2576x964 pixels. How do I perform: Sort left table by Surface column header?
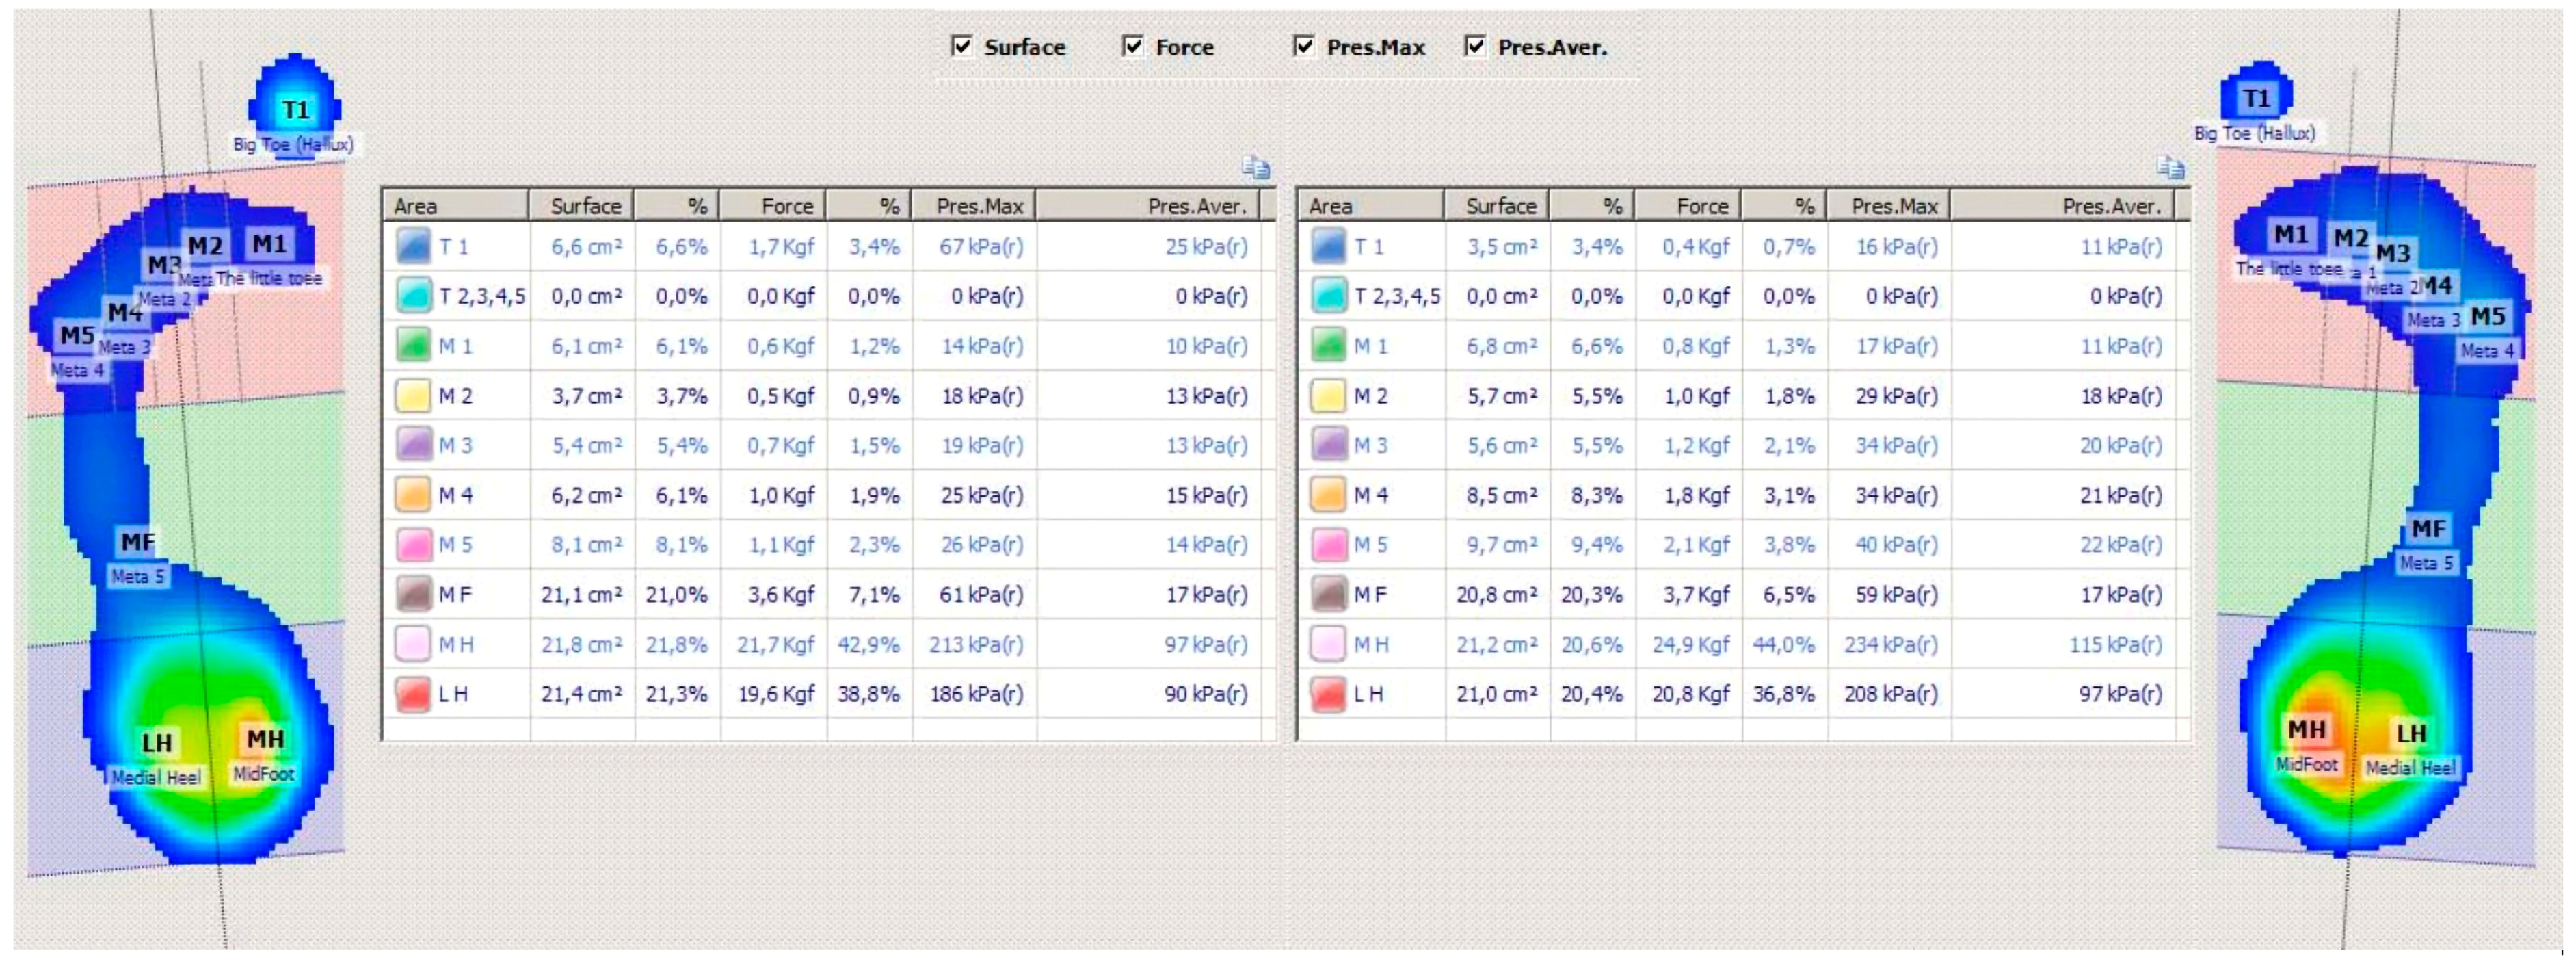(584, 206)
